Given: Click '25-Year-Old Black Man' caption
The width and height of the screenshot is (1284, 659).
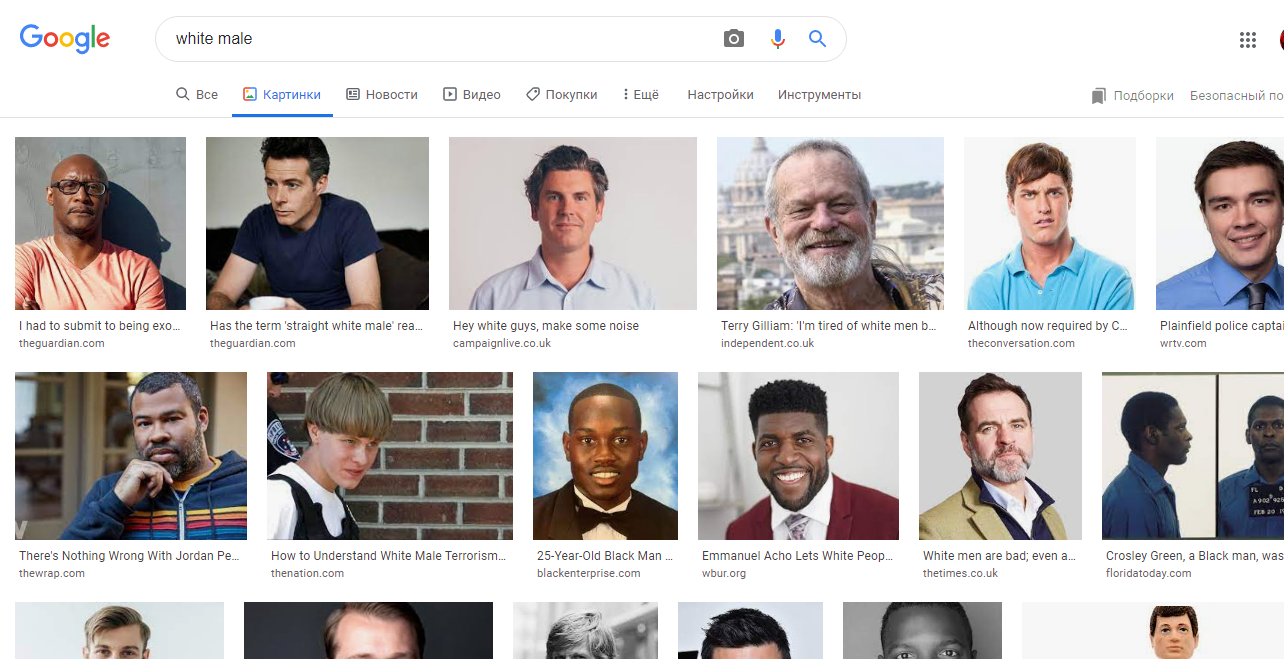Looking at the screenshot, I should click(605, 556).
